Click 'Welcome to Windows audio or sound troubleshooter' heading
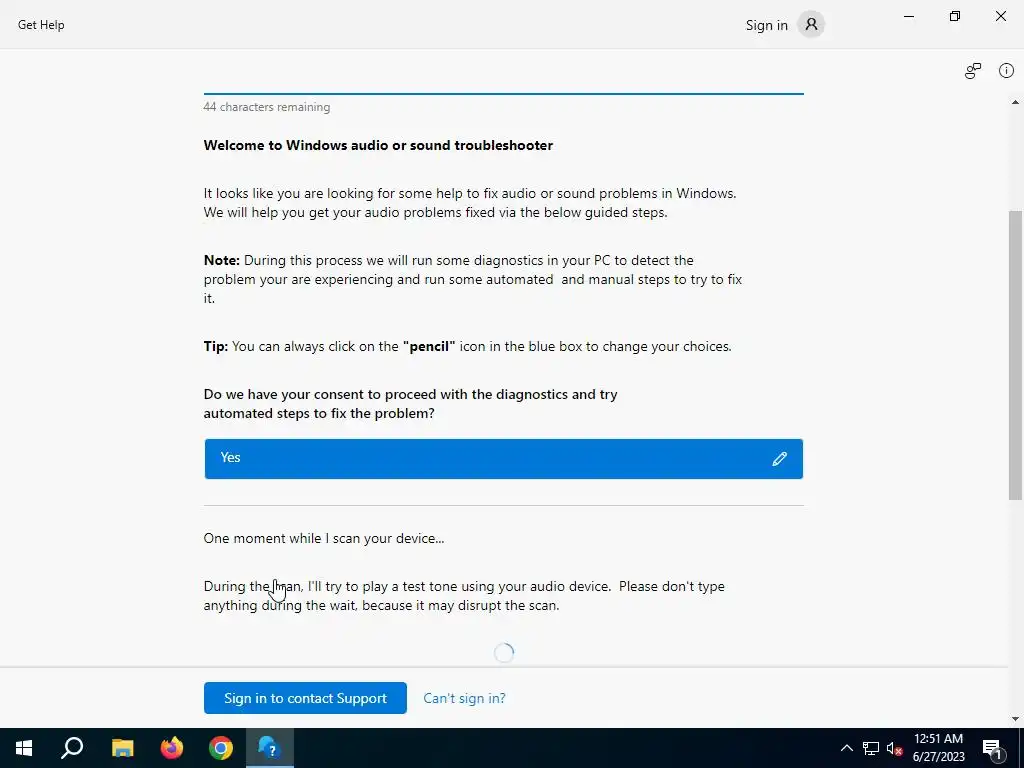 pyautogui.click(x=378, y=146)
